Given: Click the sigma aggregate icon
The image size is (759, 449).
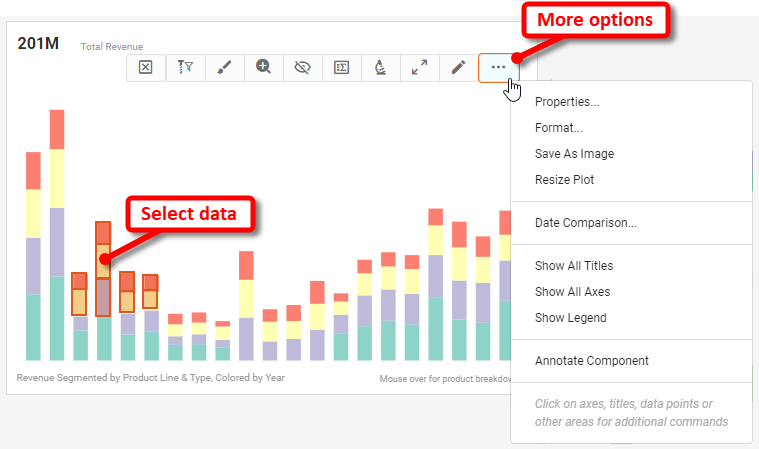Looking at the screenshot, I should click(341, 67).
